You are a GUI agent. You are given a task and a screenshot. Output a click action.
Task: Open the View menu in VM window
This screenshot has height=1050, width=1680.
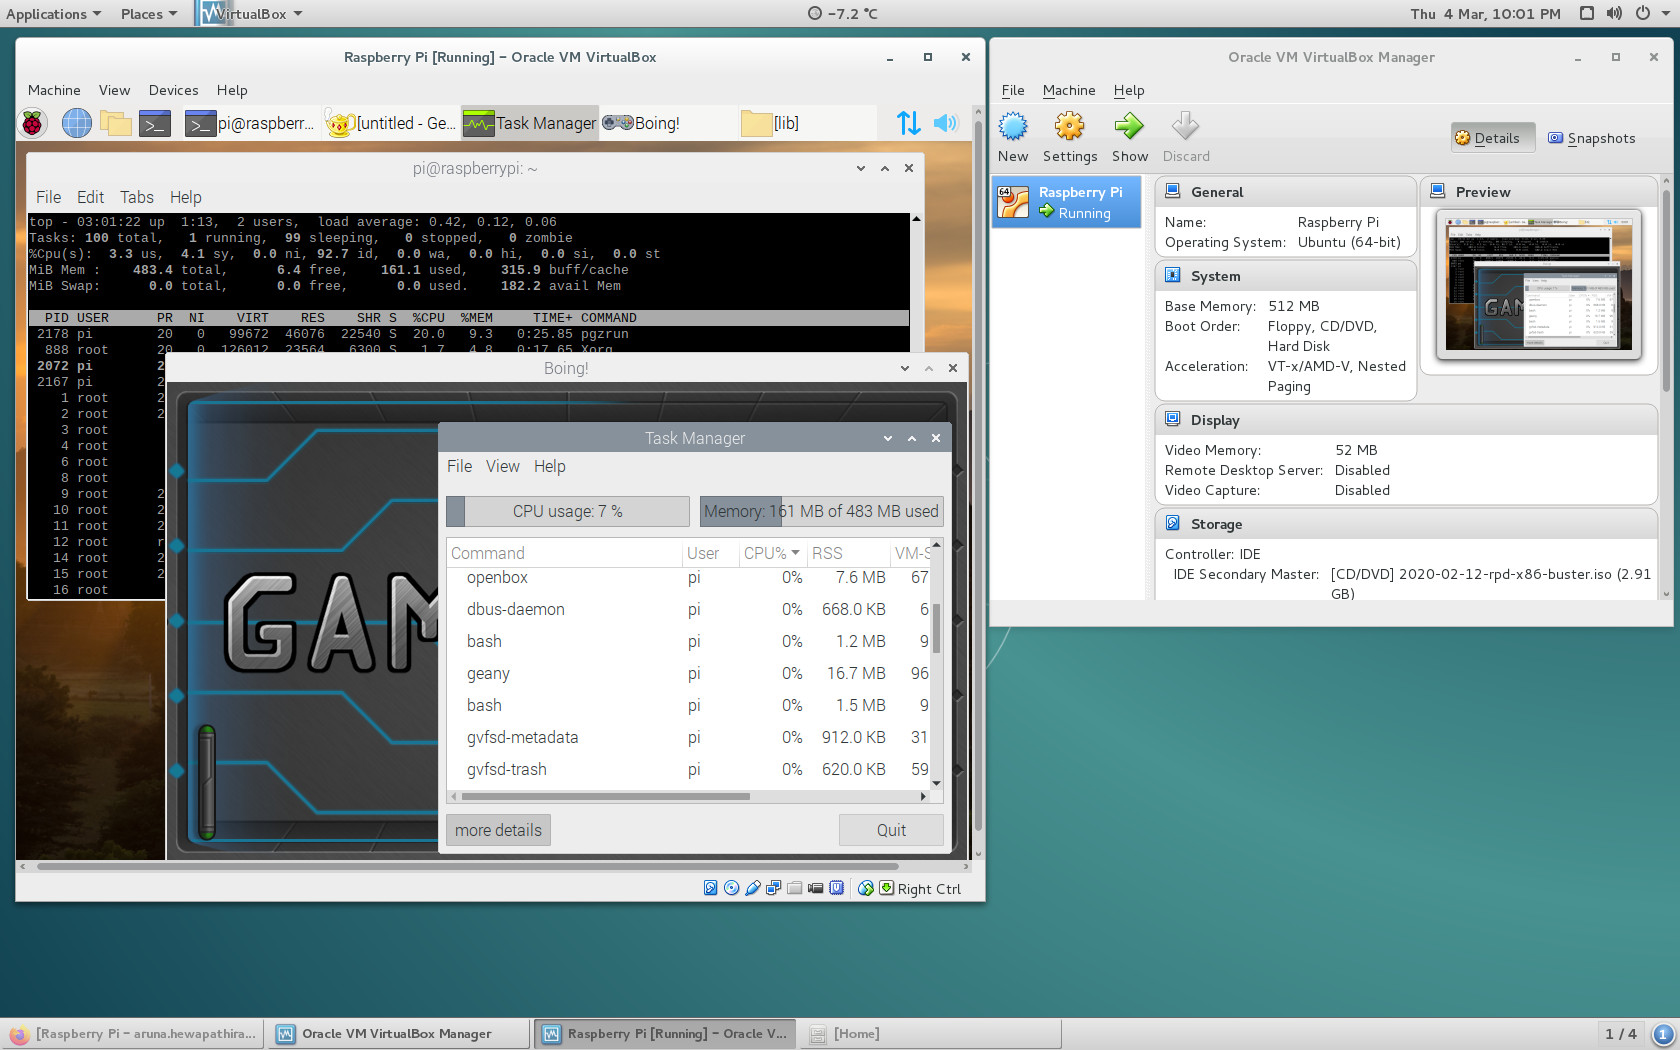click(x=114, y=90)
